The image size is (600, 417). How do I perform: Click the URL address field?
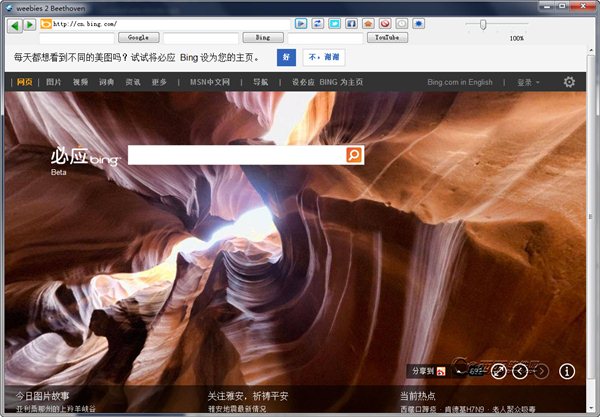click(x=171, y=24)
